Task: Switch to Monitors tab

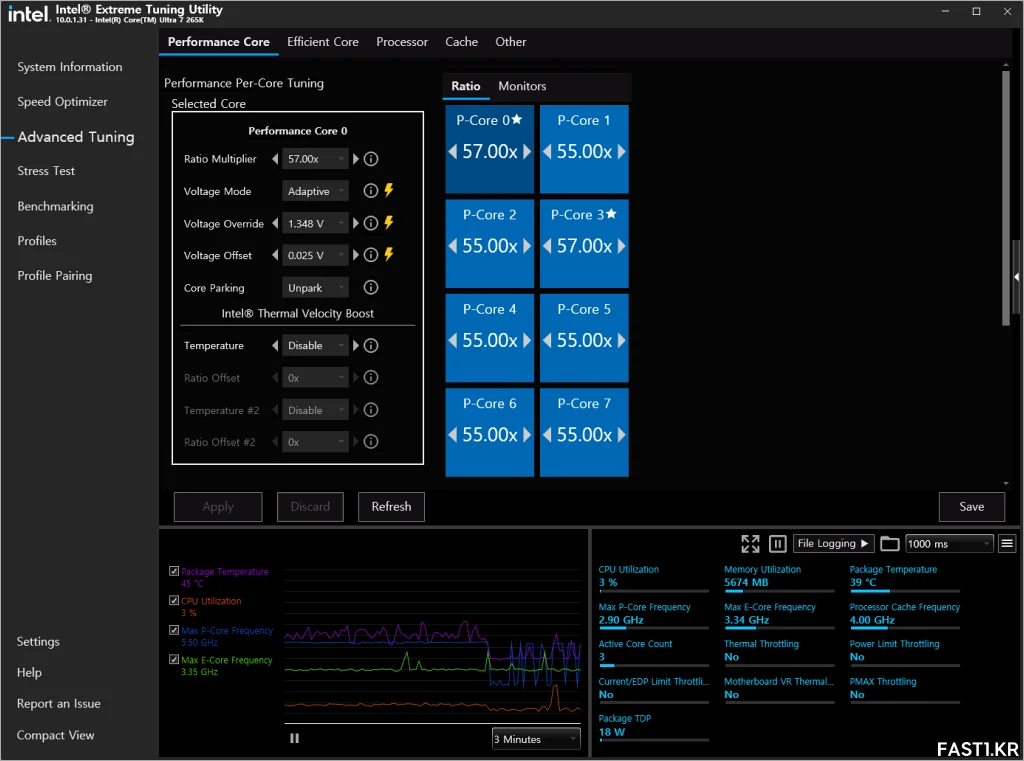Action: coord(522,86)
